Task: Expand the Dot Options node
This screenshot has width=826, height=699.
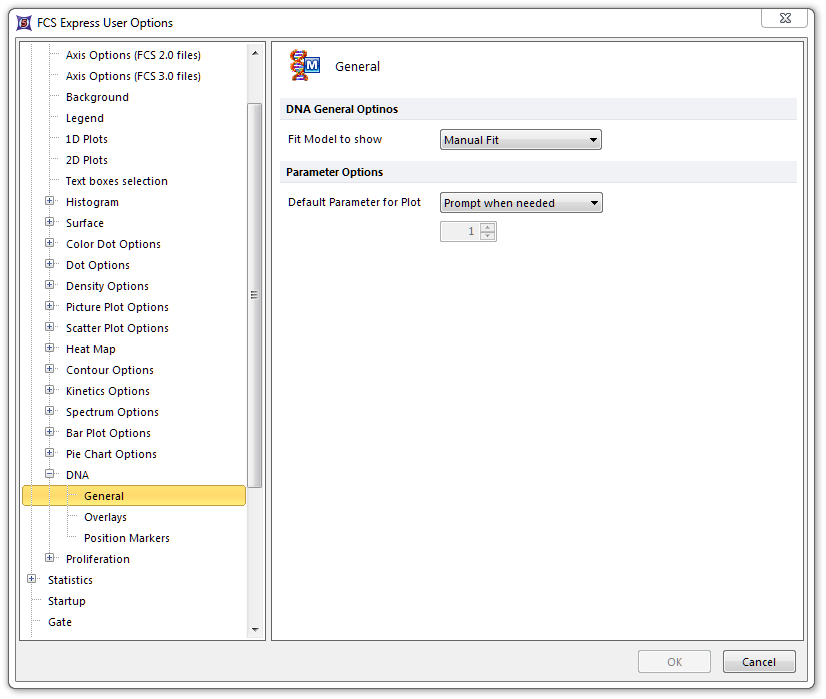Action: (50, 264)
